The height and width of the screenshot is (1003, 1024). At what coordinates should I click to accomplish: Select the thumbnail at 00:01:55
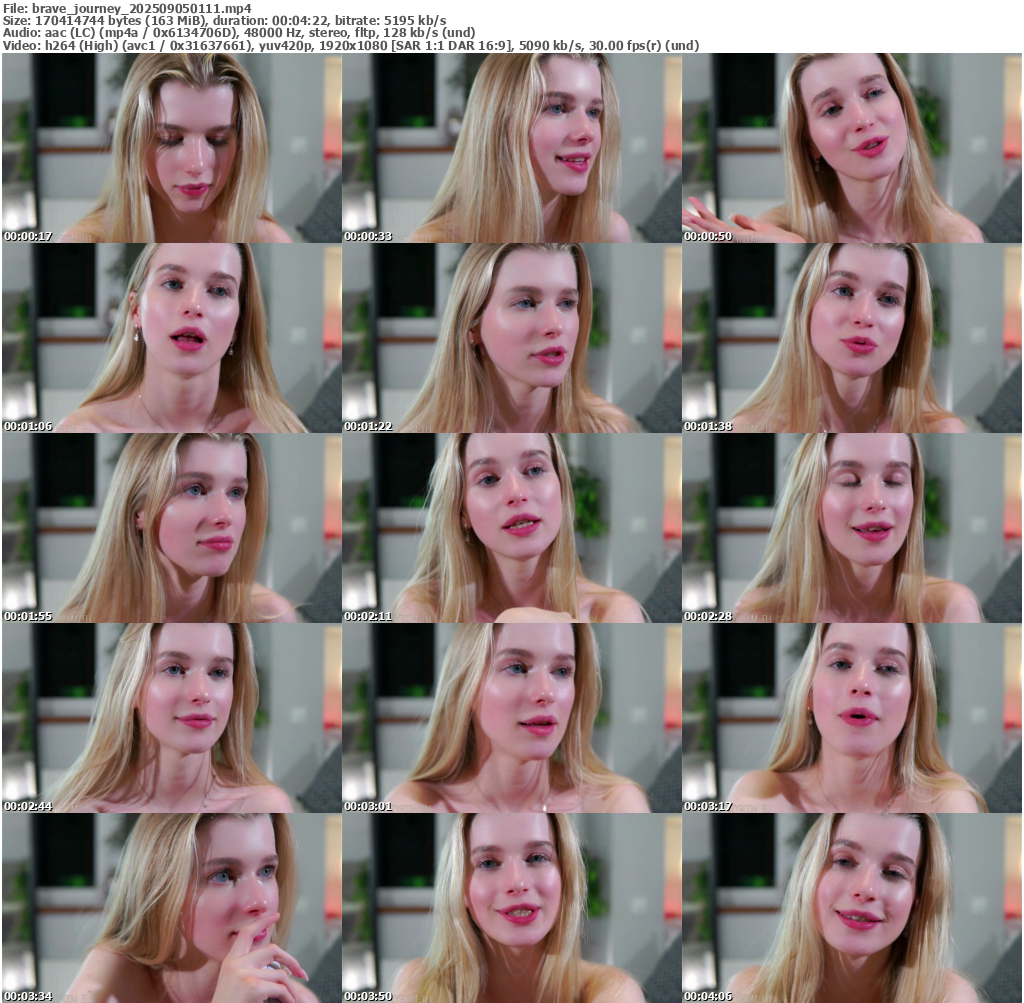pos(172,528)
